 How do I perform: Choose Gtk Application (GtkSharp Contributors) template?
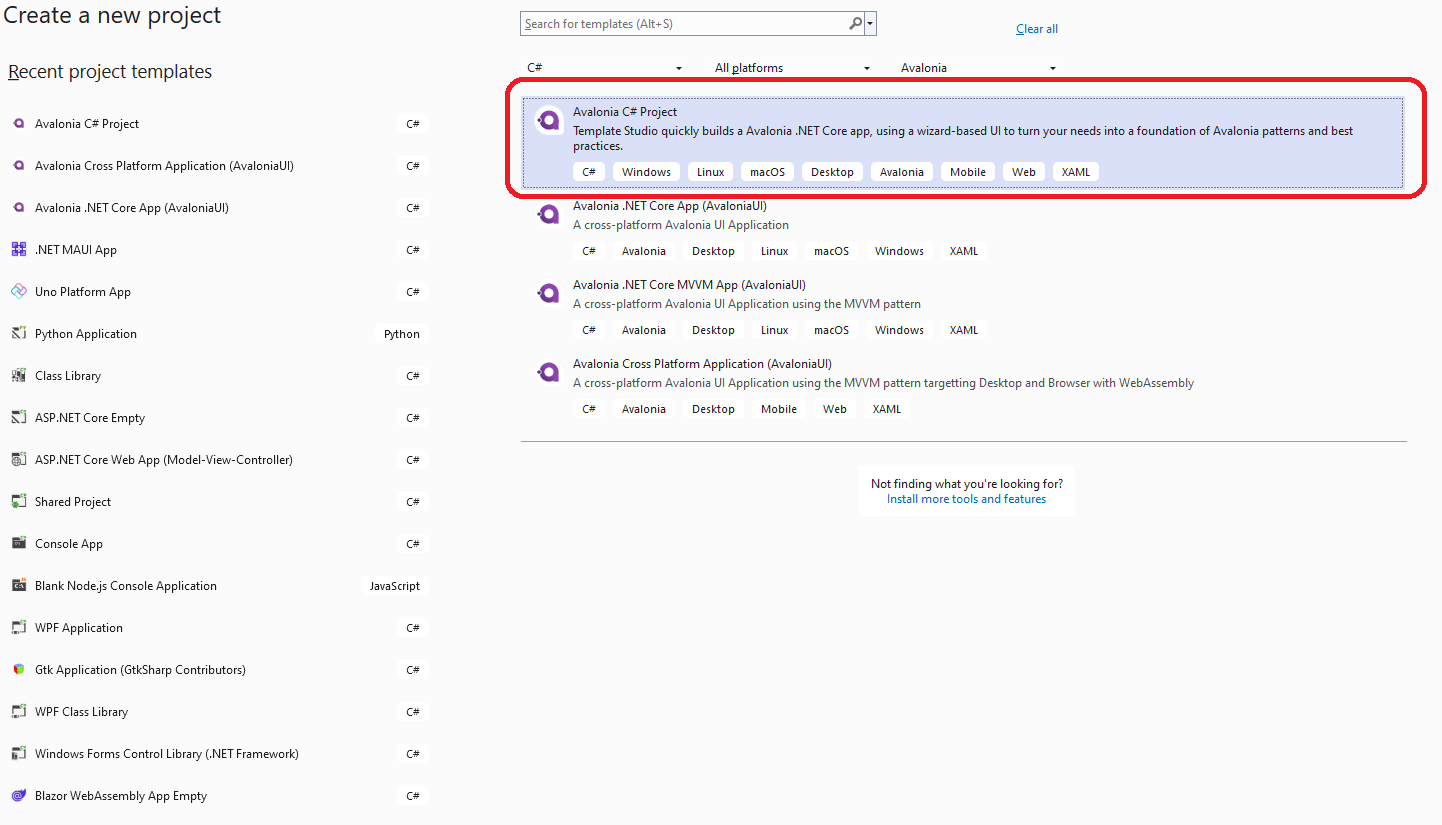217,670
